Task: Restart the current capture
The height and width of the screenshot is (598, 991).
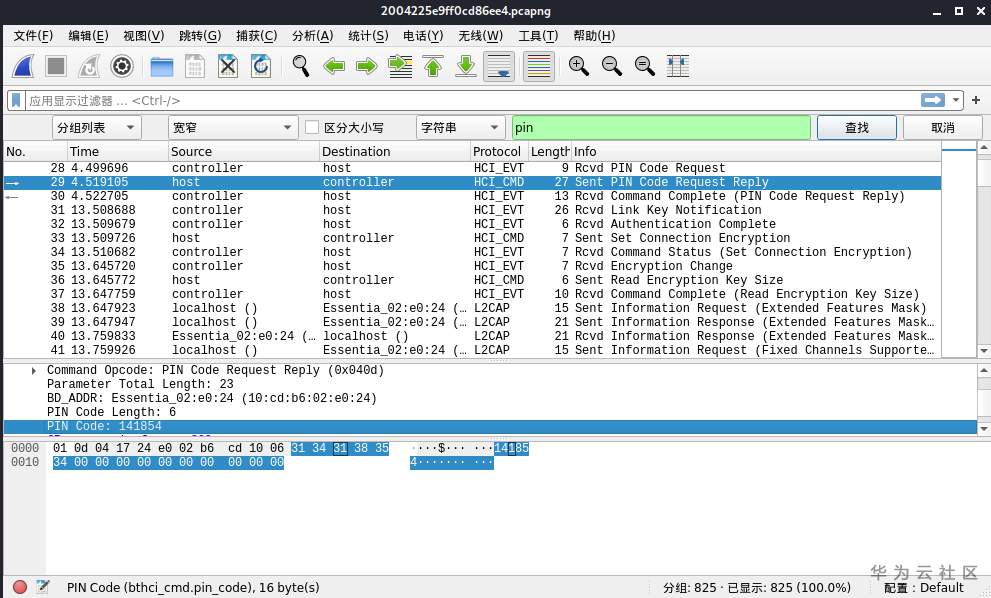Action: click(x=89, y=66)
